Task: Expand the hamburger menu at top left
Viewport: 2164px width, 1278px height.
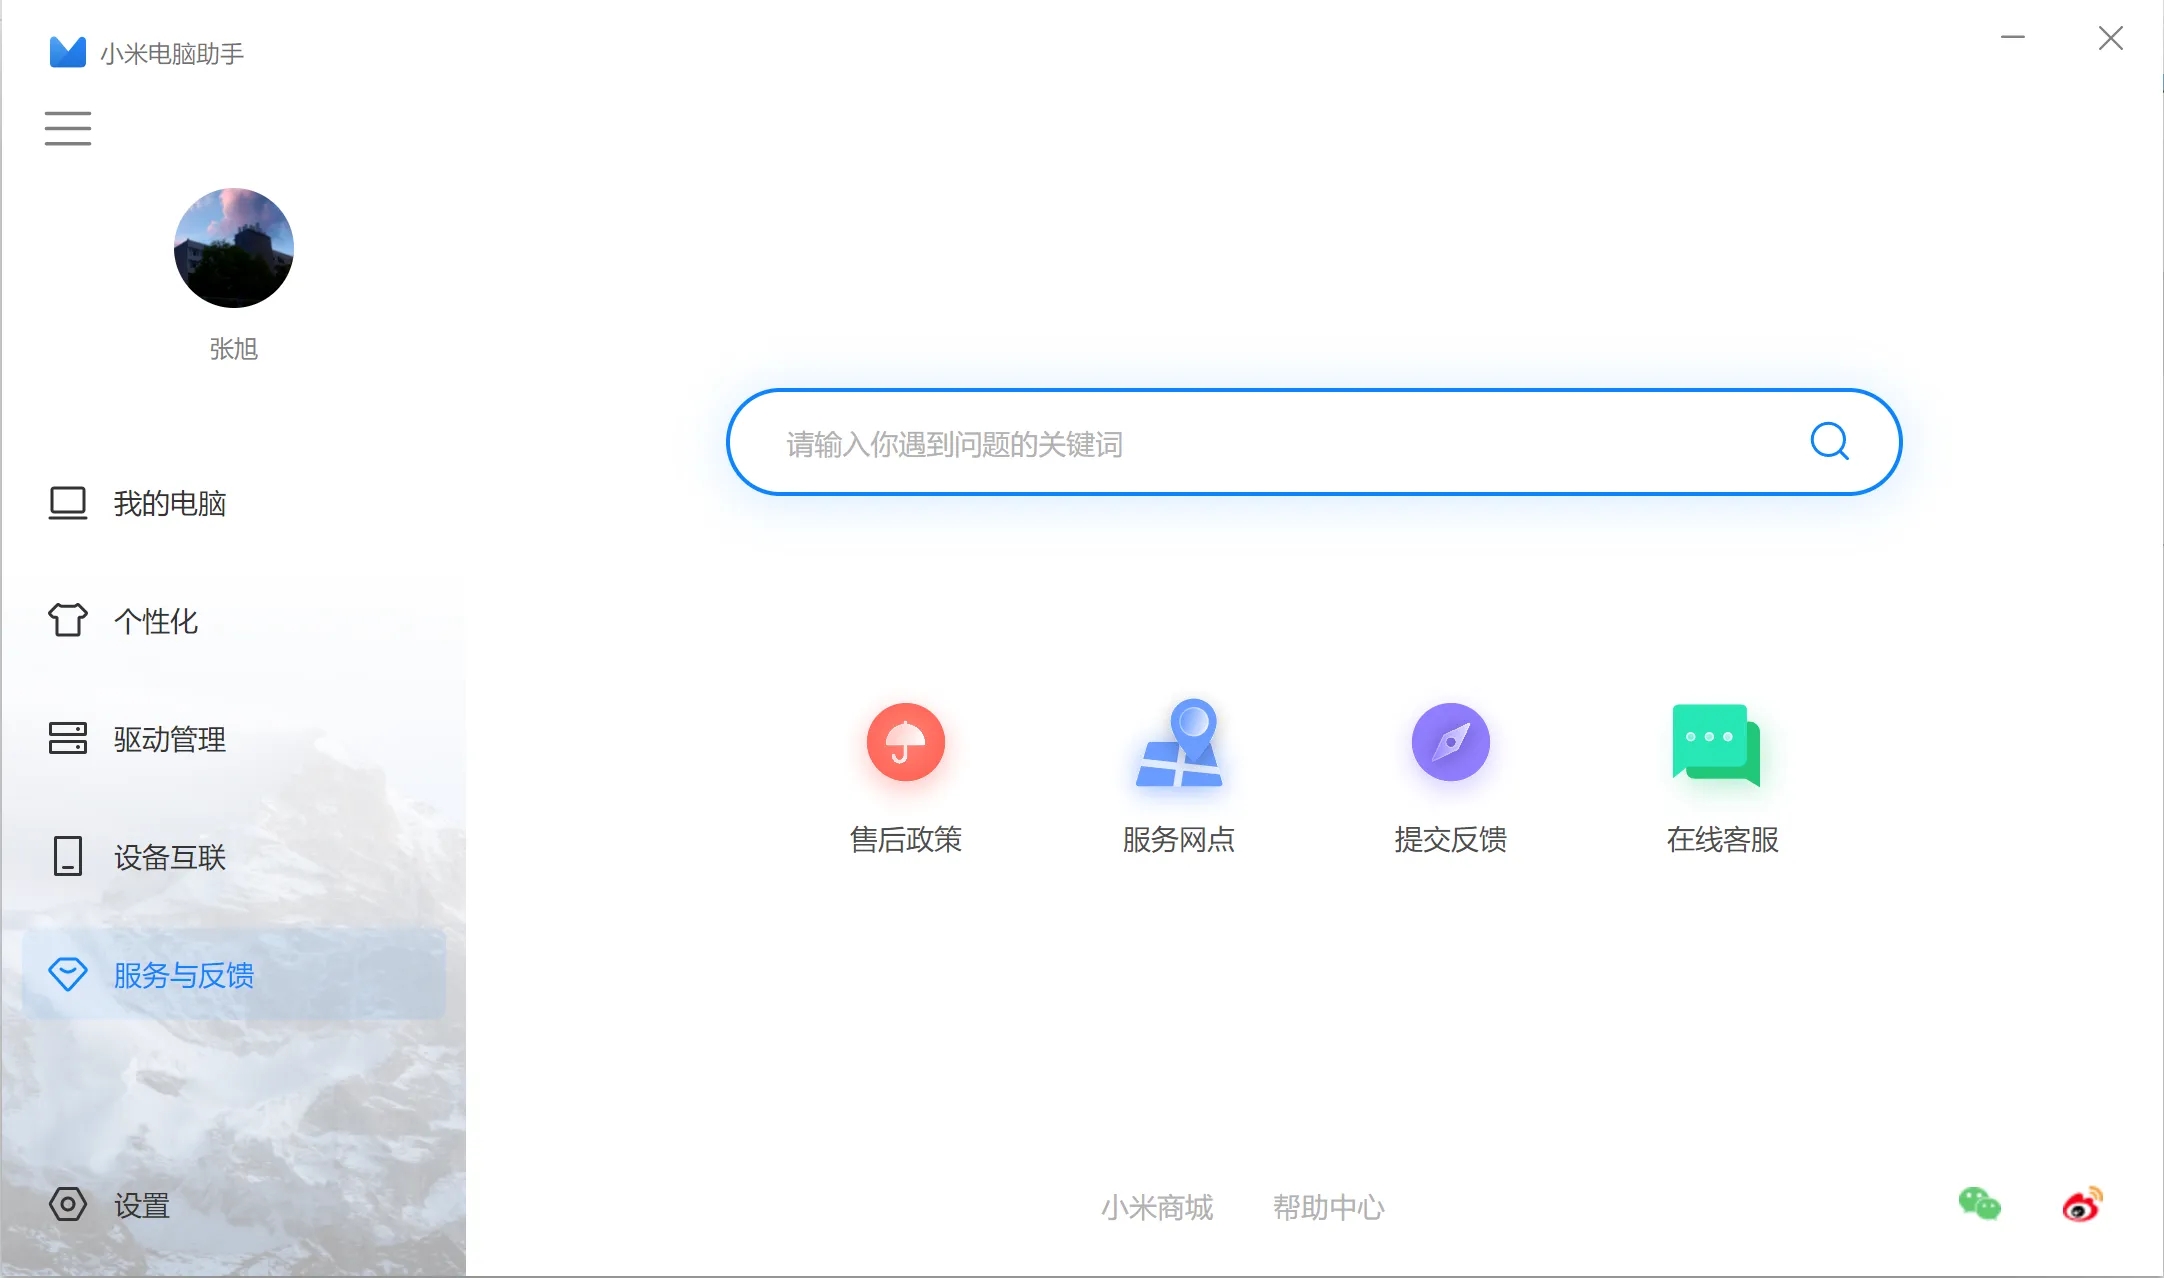Action: [67, 128]
